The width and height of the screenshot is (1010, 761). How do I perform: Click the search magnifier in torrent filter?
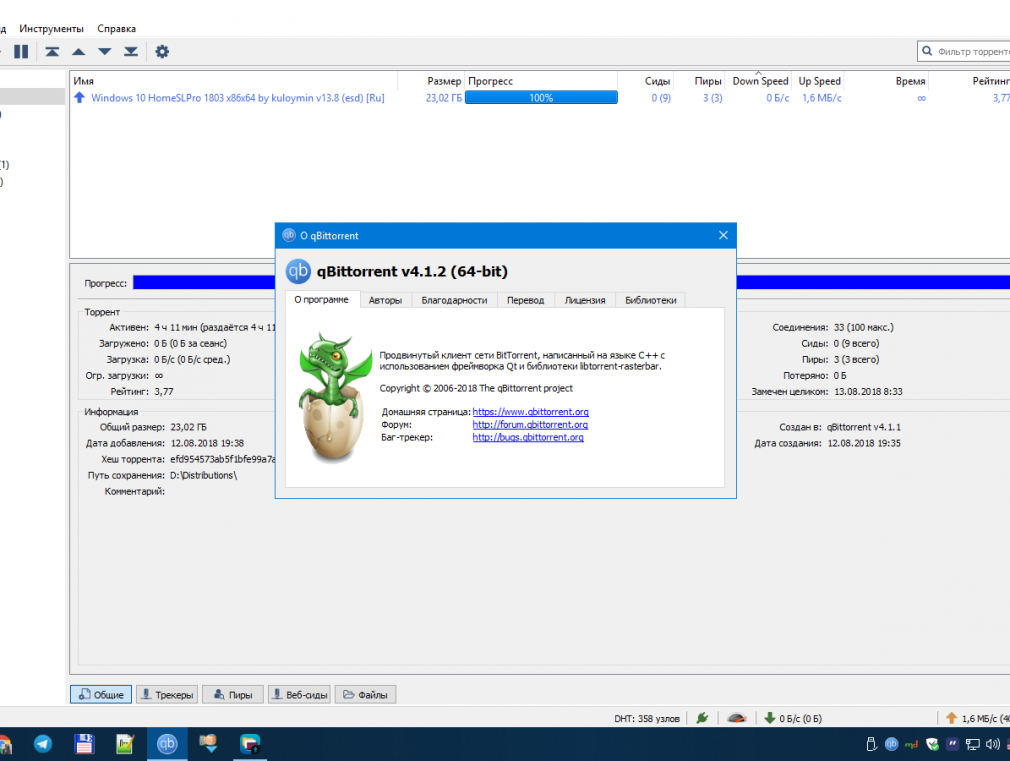(x=927, y=51)
